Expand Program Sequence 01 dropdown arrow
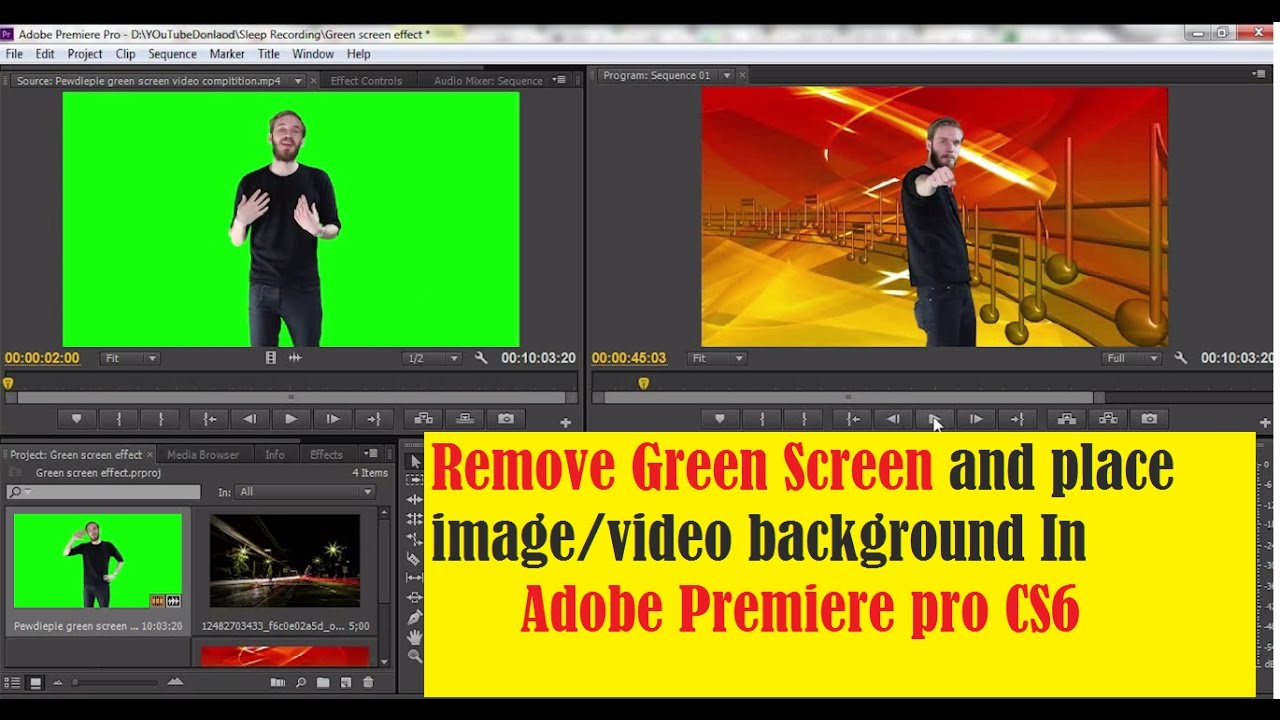 pyautogui.click(x=727, y=75)
